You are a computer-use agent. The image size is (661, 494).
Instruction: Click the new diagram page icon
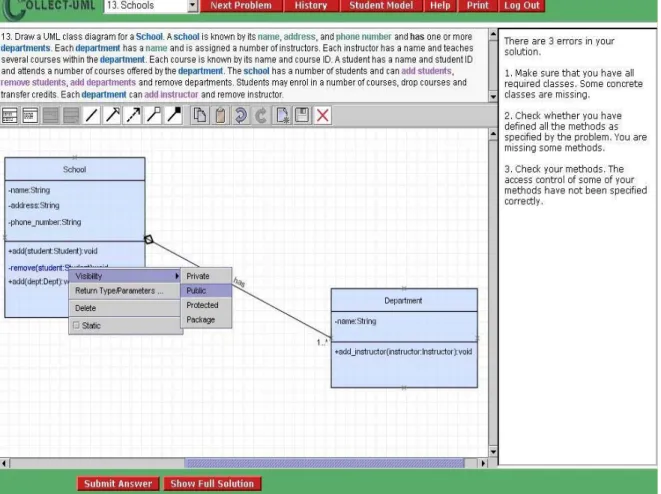click(282, 115)
